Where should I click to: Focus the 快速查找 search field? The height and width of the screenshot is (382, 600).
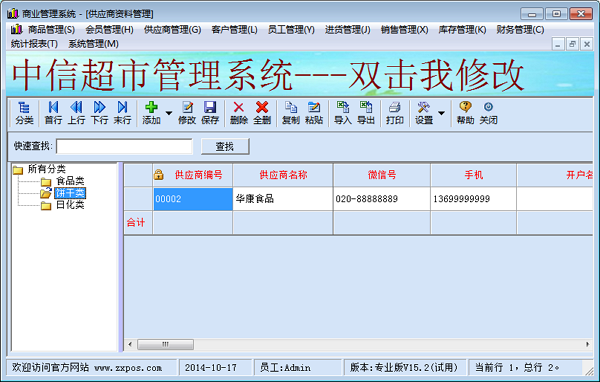point(124,146)
